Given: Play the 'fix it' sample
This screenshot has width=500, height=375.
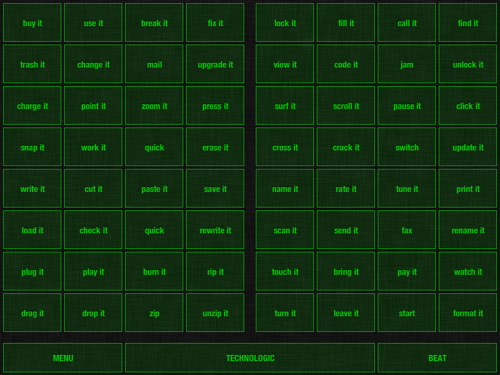Looking at the screenshot, I should pyautogui.click(x=215, y=23).
